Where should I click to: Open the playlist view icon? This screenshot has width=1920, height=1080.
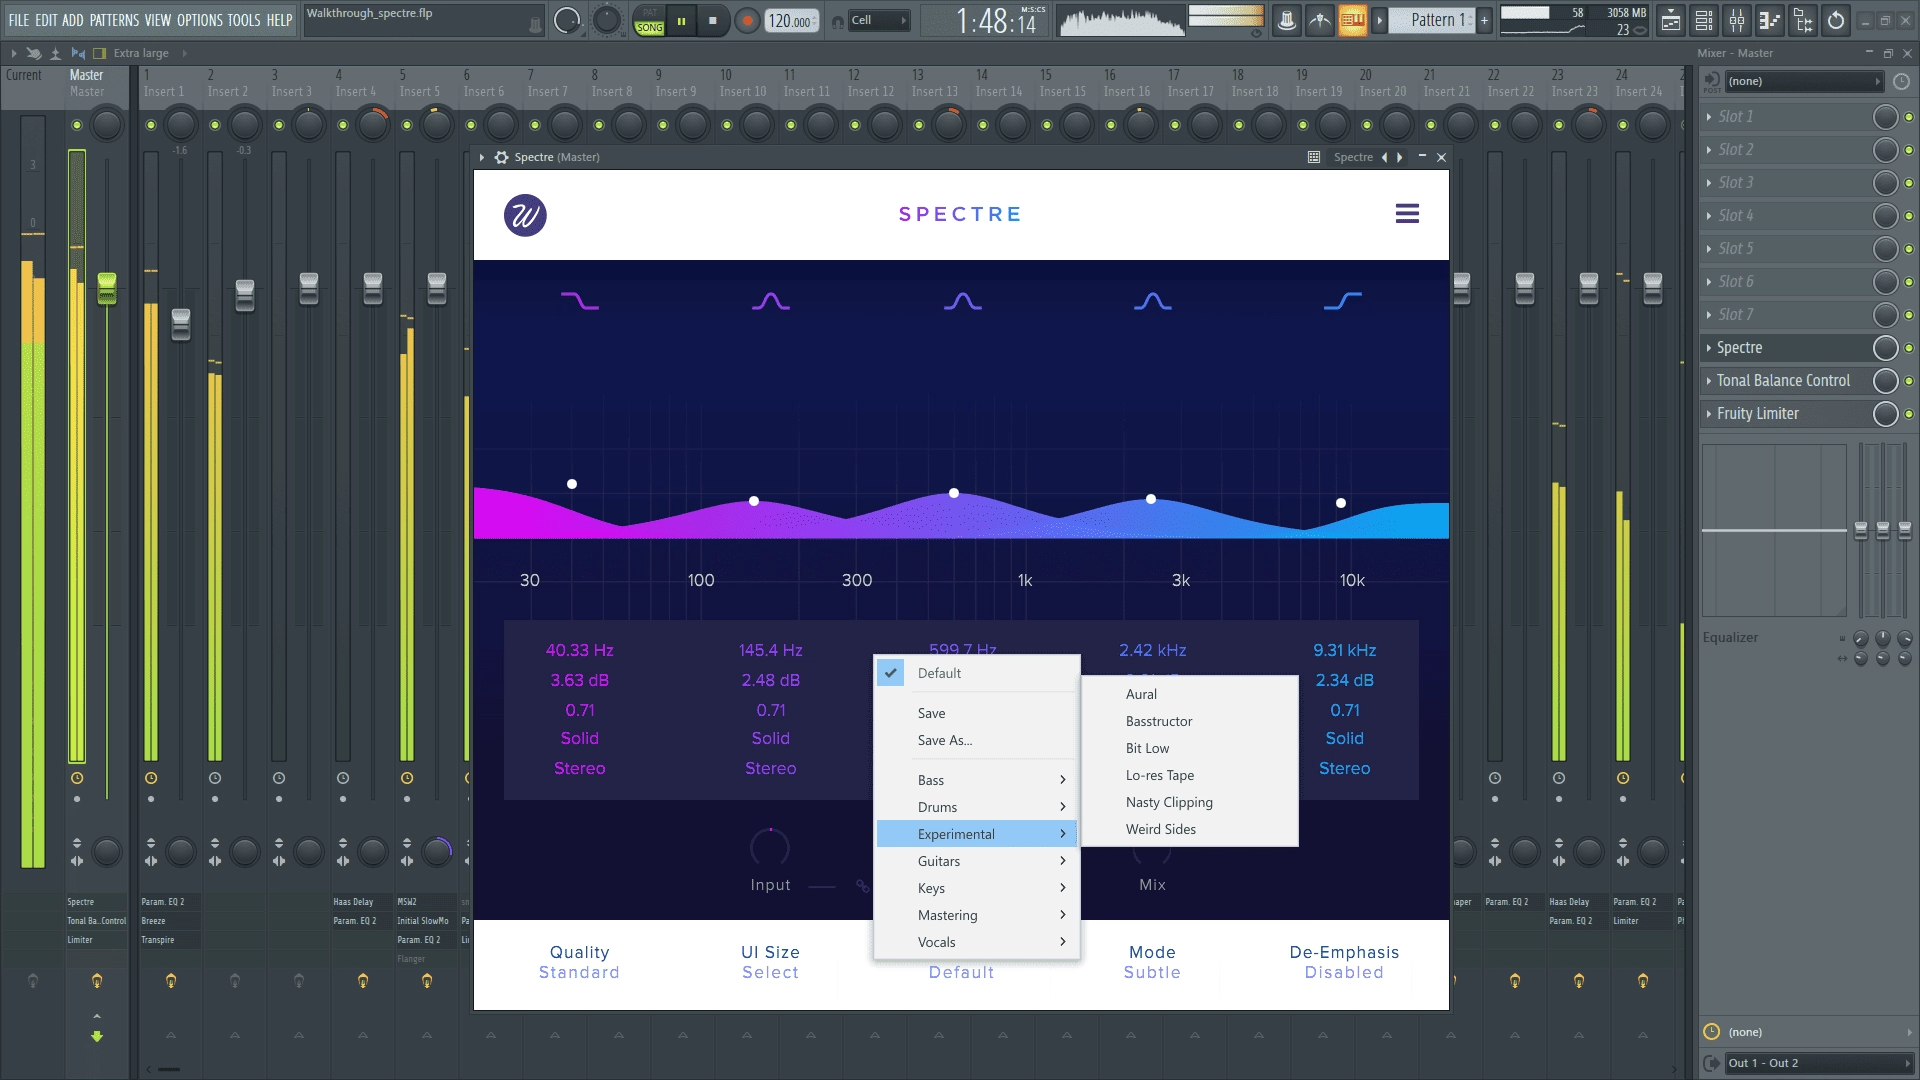click(1671, 20)
